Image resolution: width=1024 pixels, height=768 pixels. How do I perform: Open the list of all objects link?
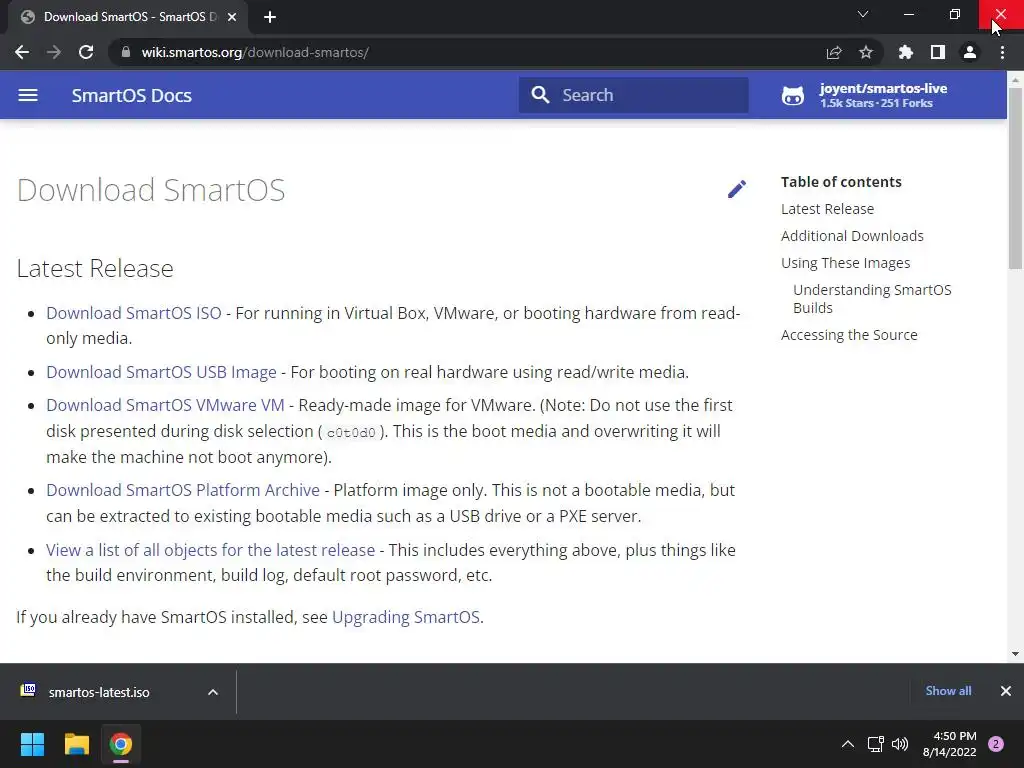[x=210, y=551]
